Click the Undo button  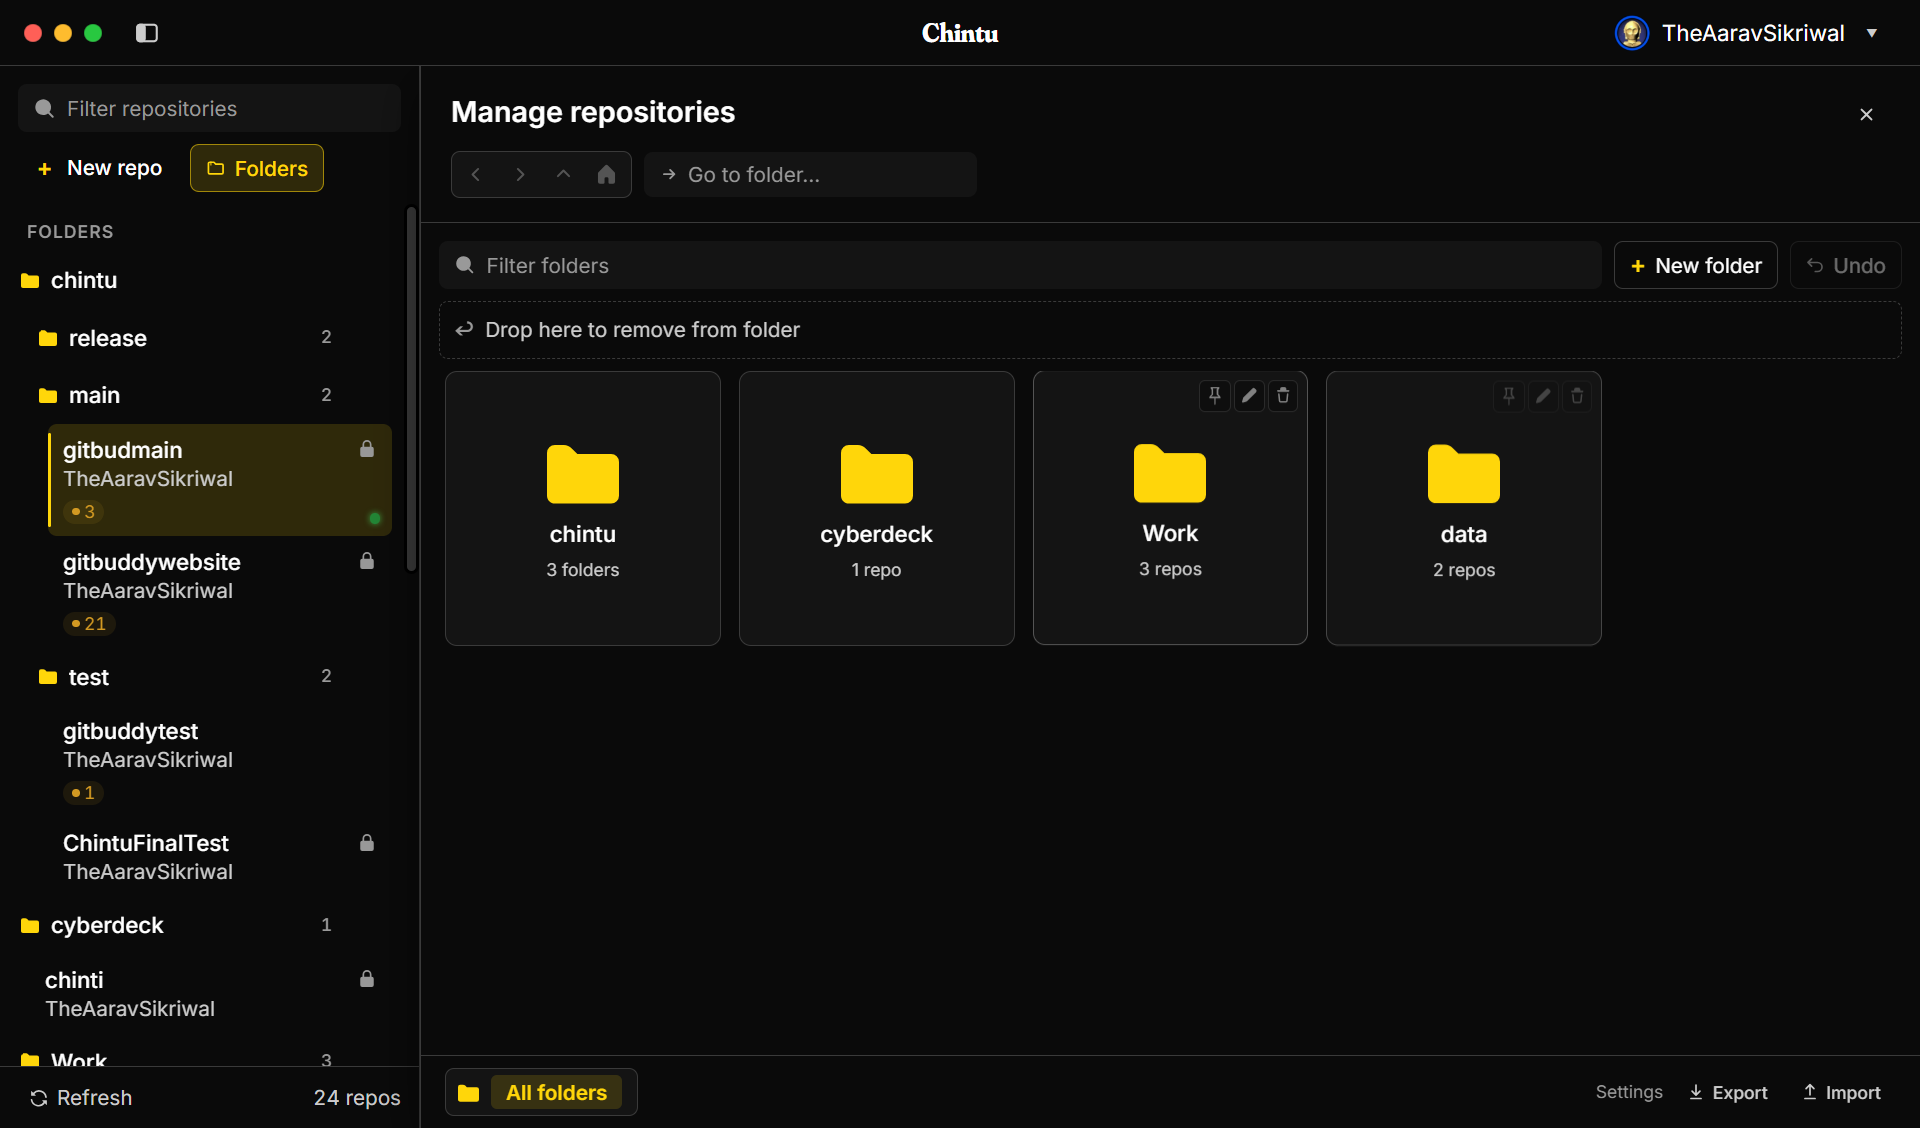click(1846, 265)
